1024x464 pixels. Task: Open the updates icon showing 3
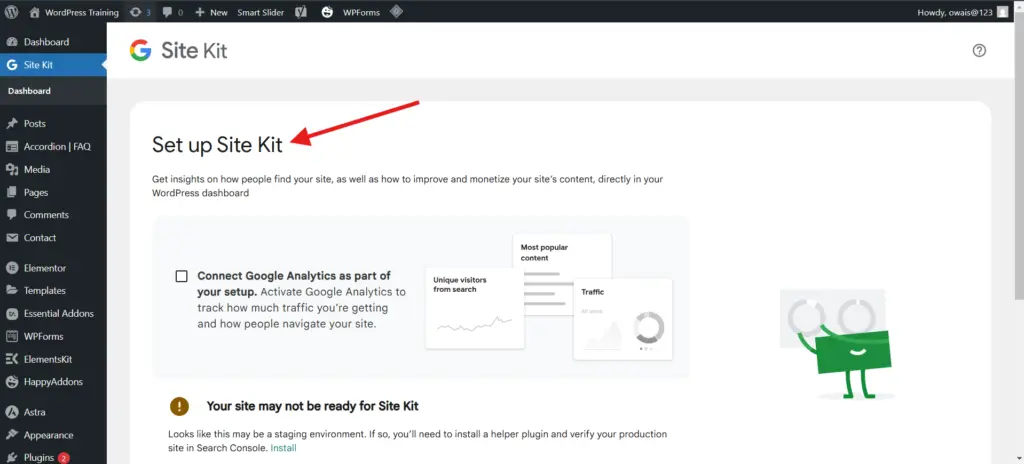tap(135, 12)
